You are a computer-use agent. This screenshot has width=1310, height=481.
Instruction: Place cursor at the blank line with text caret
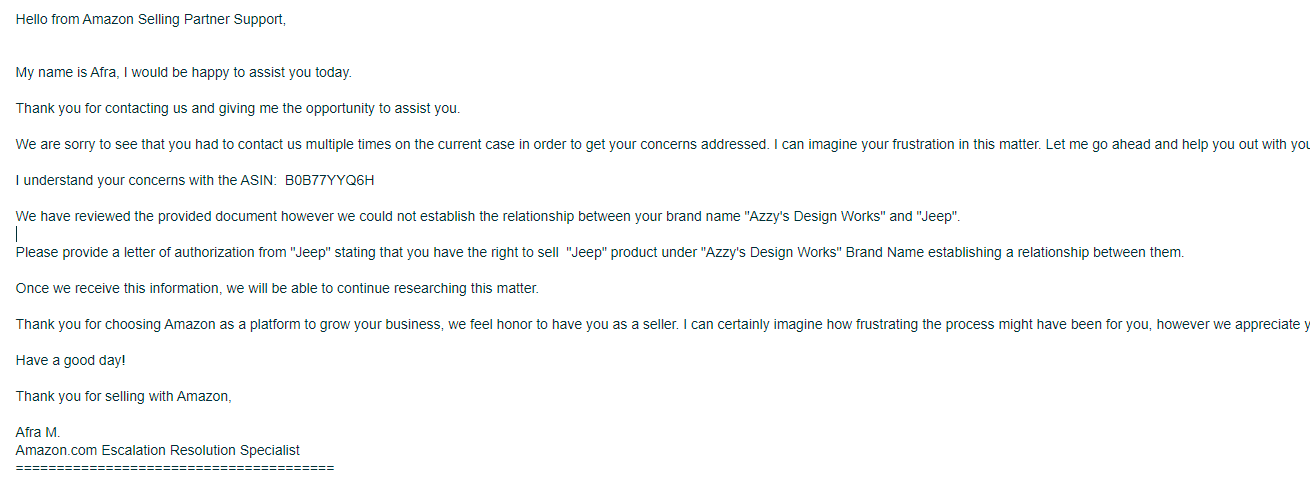pyautogui.click(x=17, y=234)
